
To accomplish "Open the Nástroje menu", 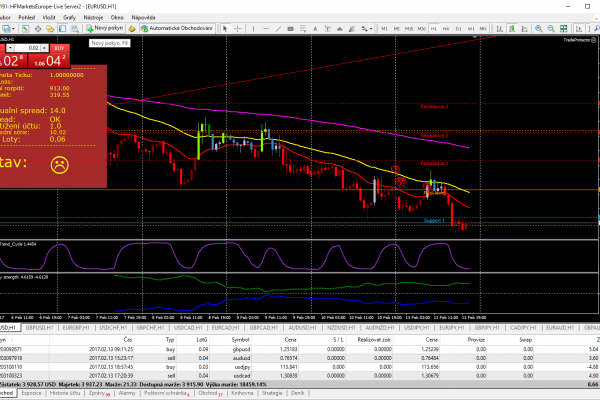I will [93, 18].
